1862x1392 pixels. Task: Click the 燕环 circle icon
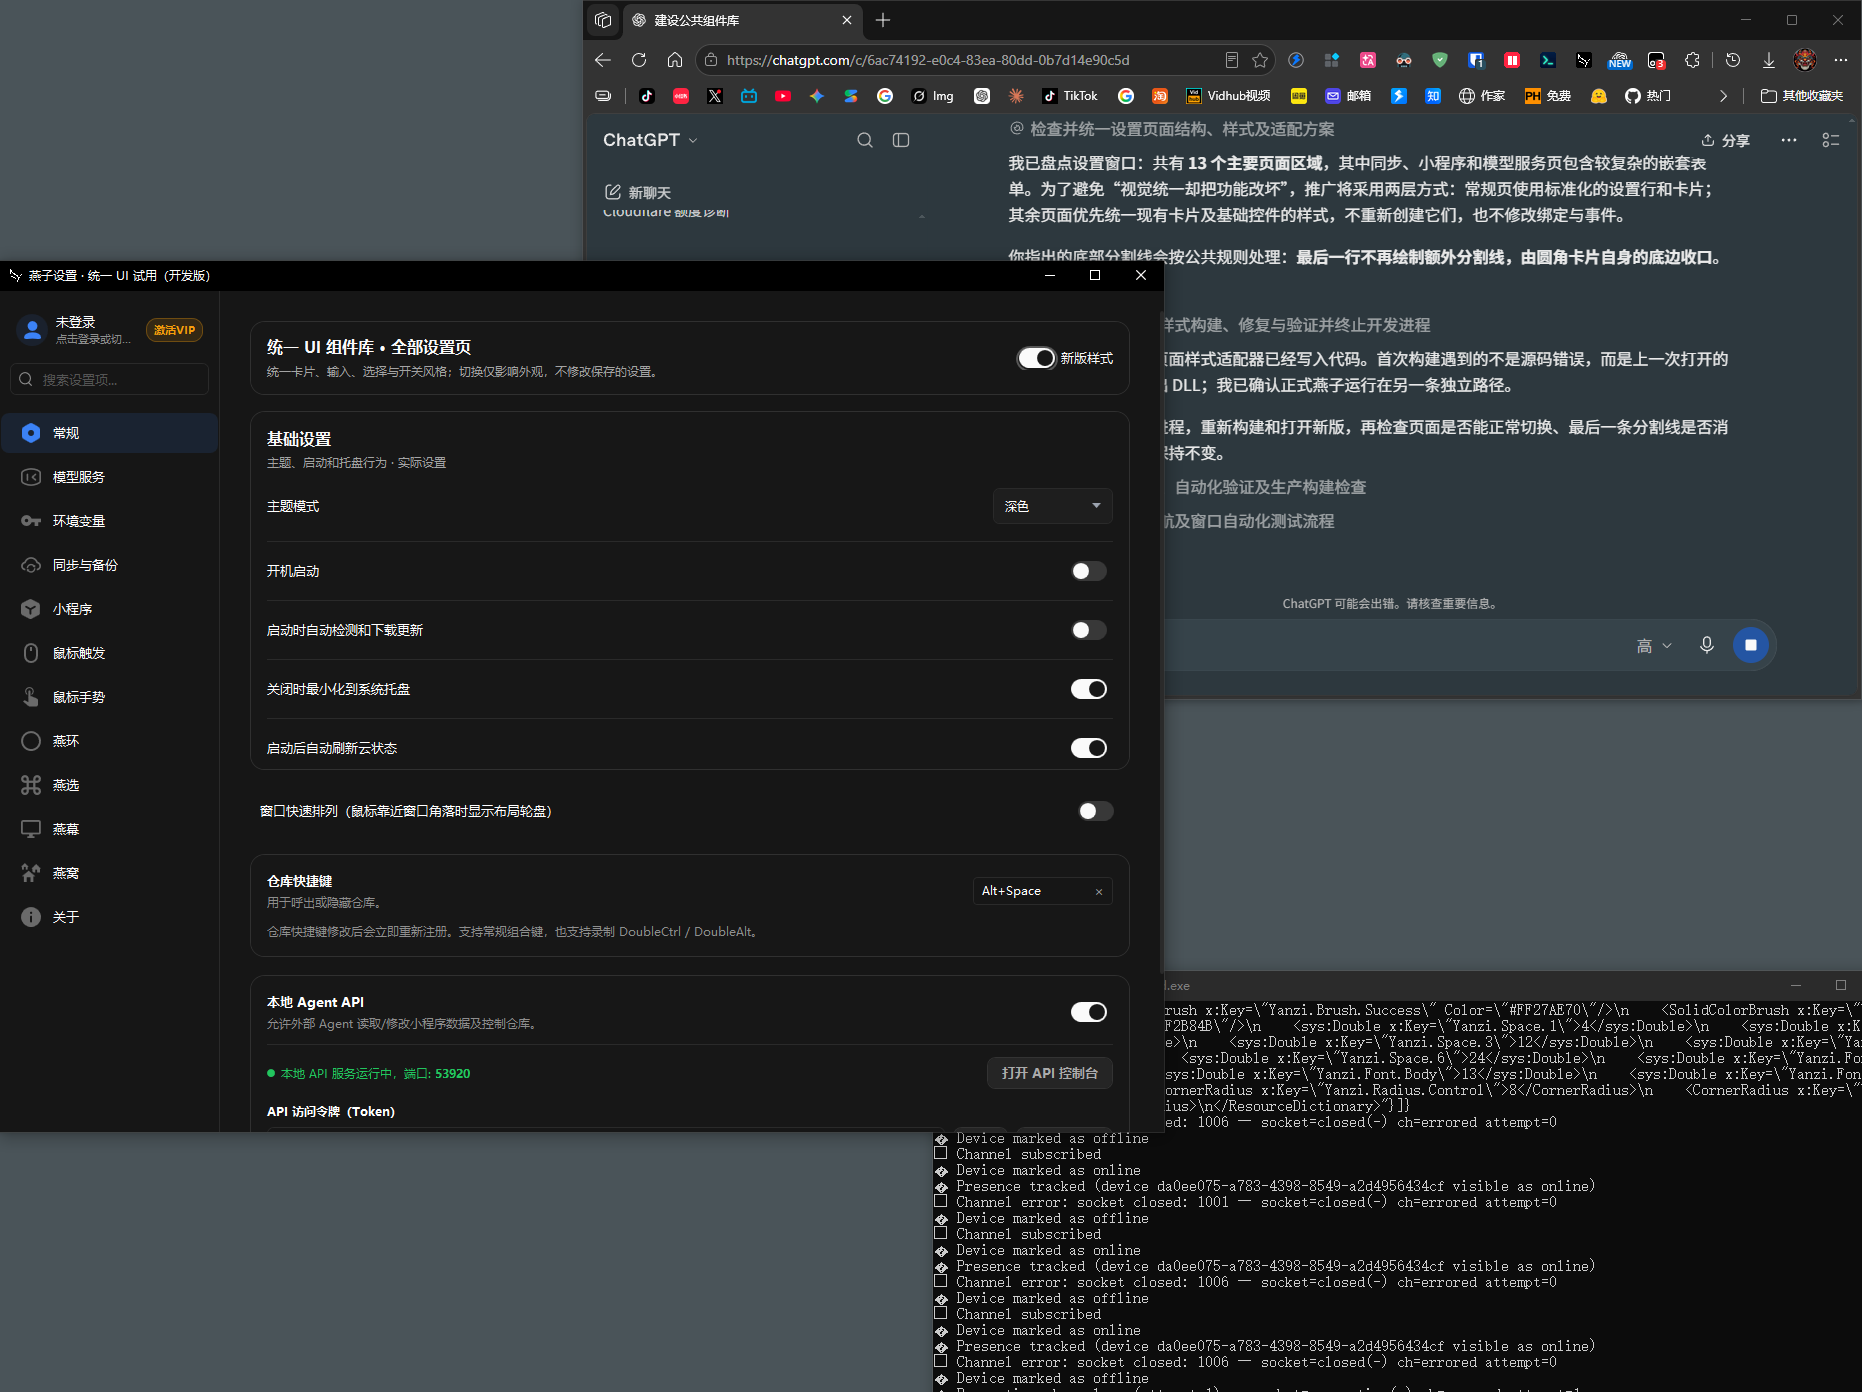click(31, 741)
